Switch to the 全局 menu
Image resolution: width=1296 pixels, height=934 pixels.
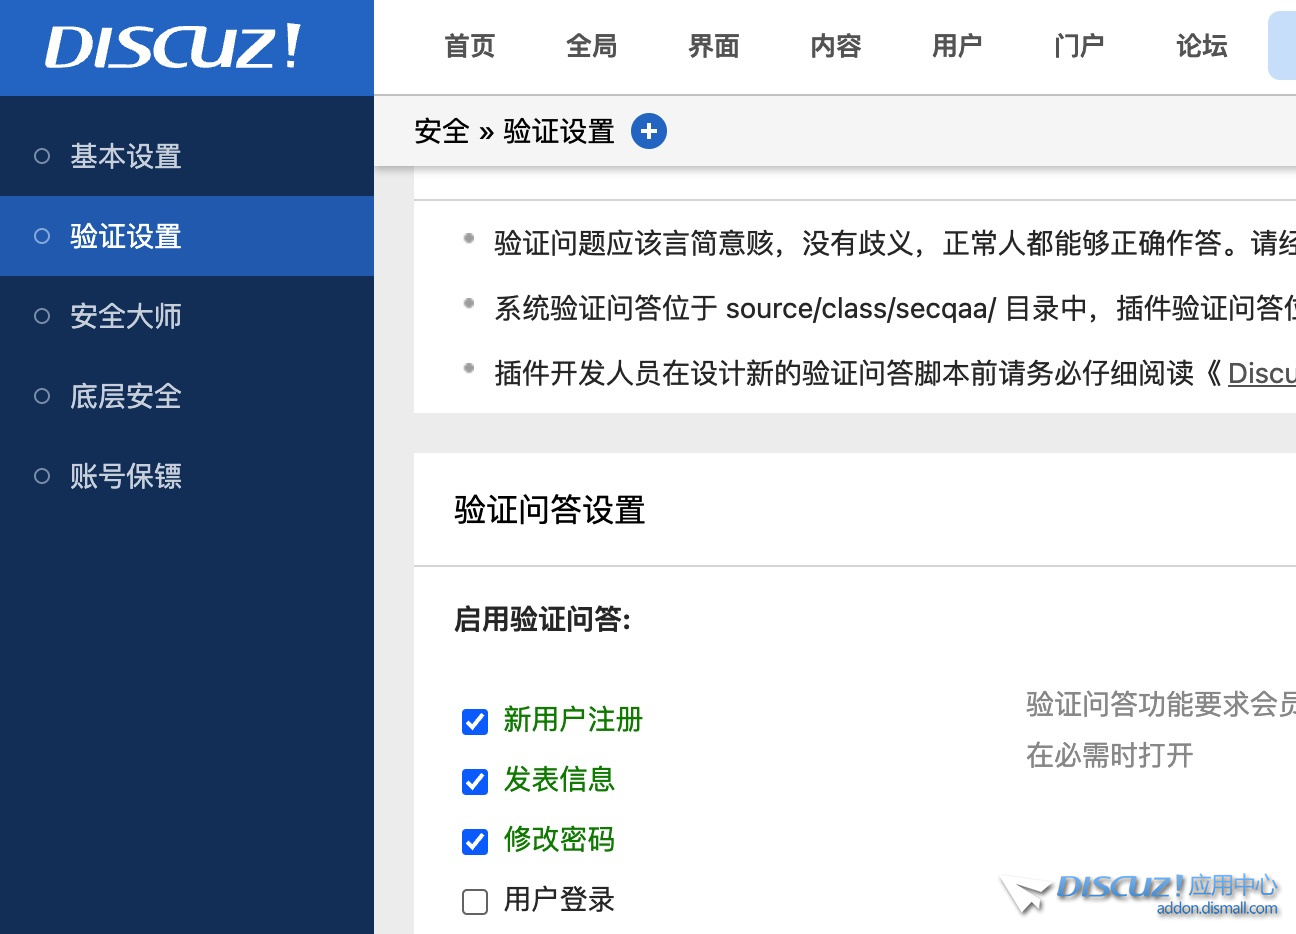592,46
